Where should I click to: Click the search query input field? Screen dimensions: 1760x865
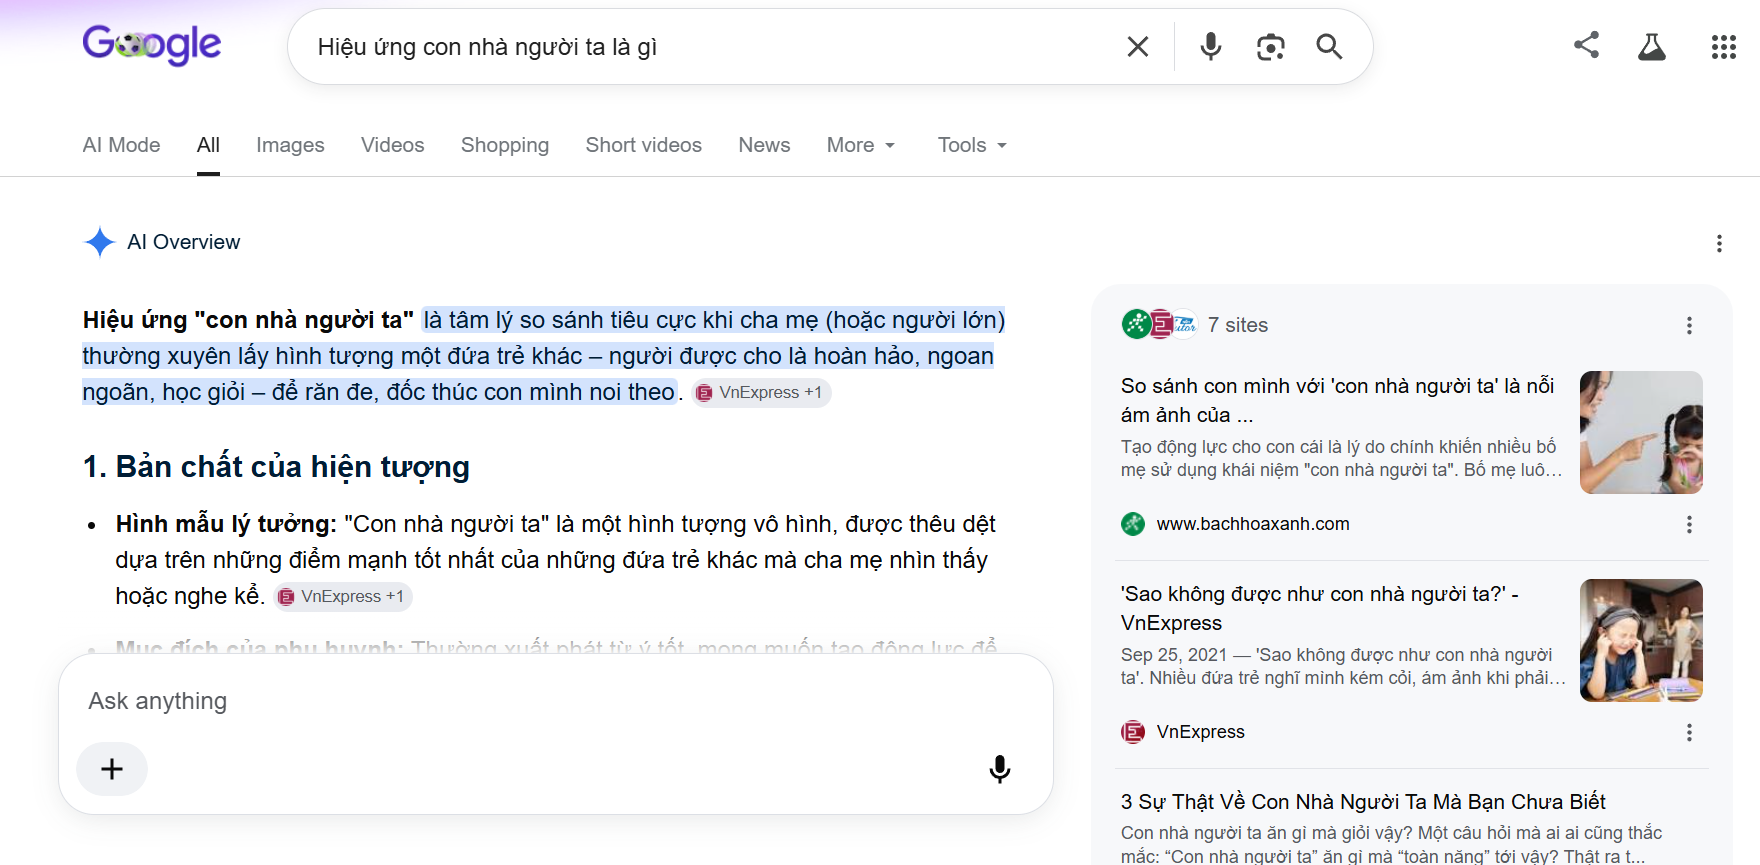pos(710,47)
